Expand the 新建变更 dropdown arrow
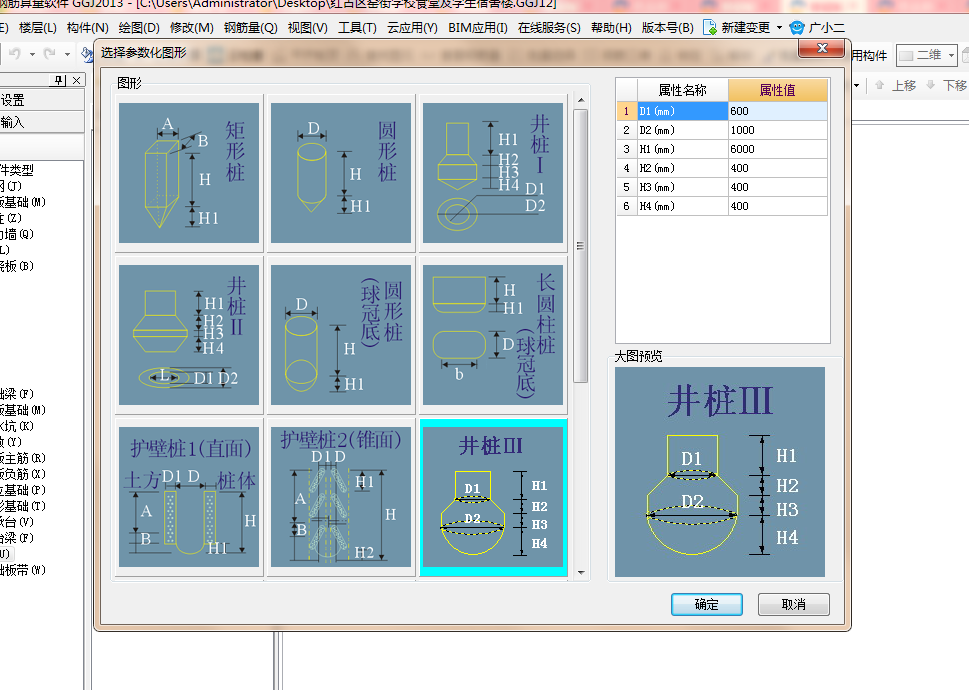 point(779,28)
